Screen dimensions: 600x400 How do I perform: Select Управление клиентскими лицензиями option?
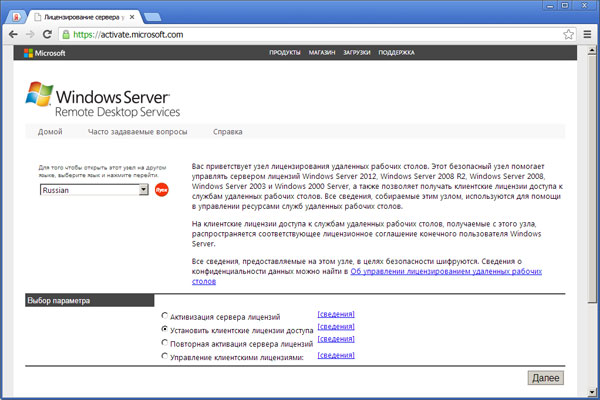165,356
